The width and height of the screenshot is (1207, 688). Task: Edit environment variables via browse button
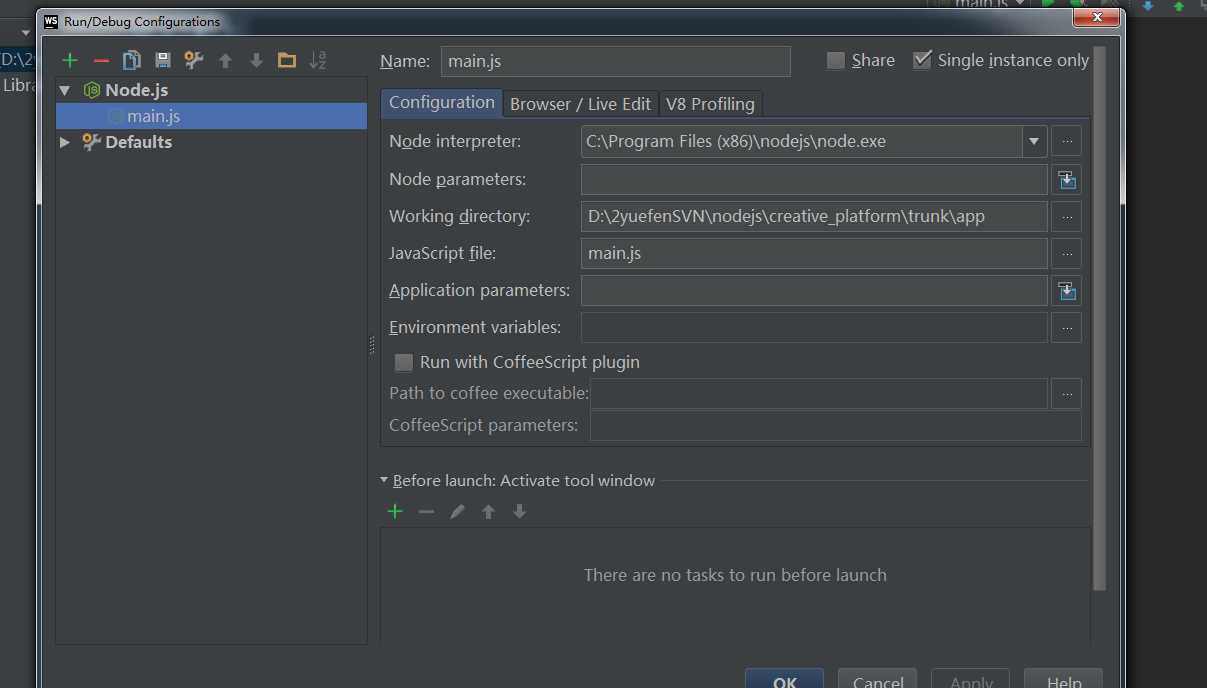click(x=1067, y=328)
